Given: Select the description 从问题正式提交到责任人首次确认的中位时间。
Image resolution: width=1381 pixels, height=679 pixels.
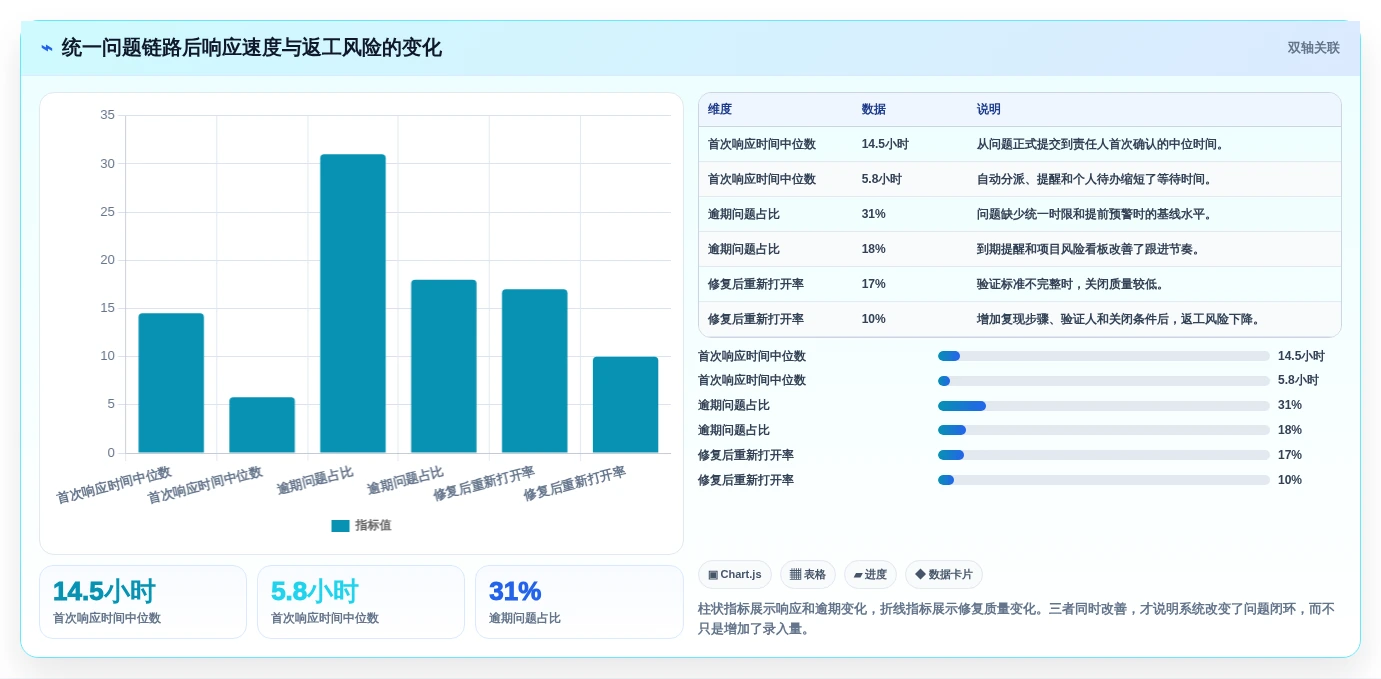Looking at the screenshot, I should [x=1103, y=144].
